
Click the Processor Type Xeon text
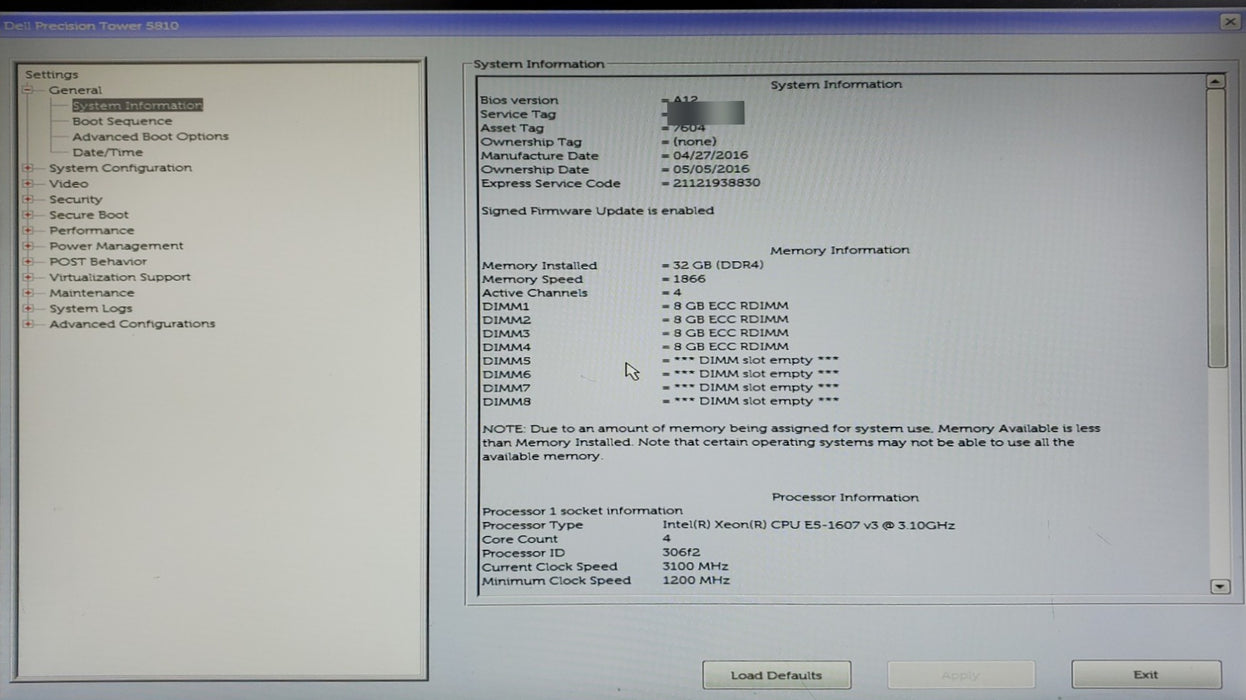coord(808,525)
